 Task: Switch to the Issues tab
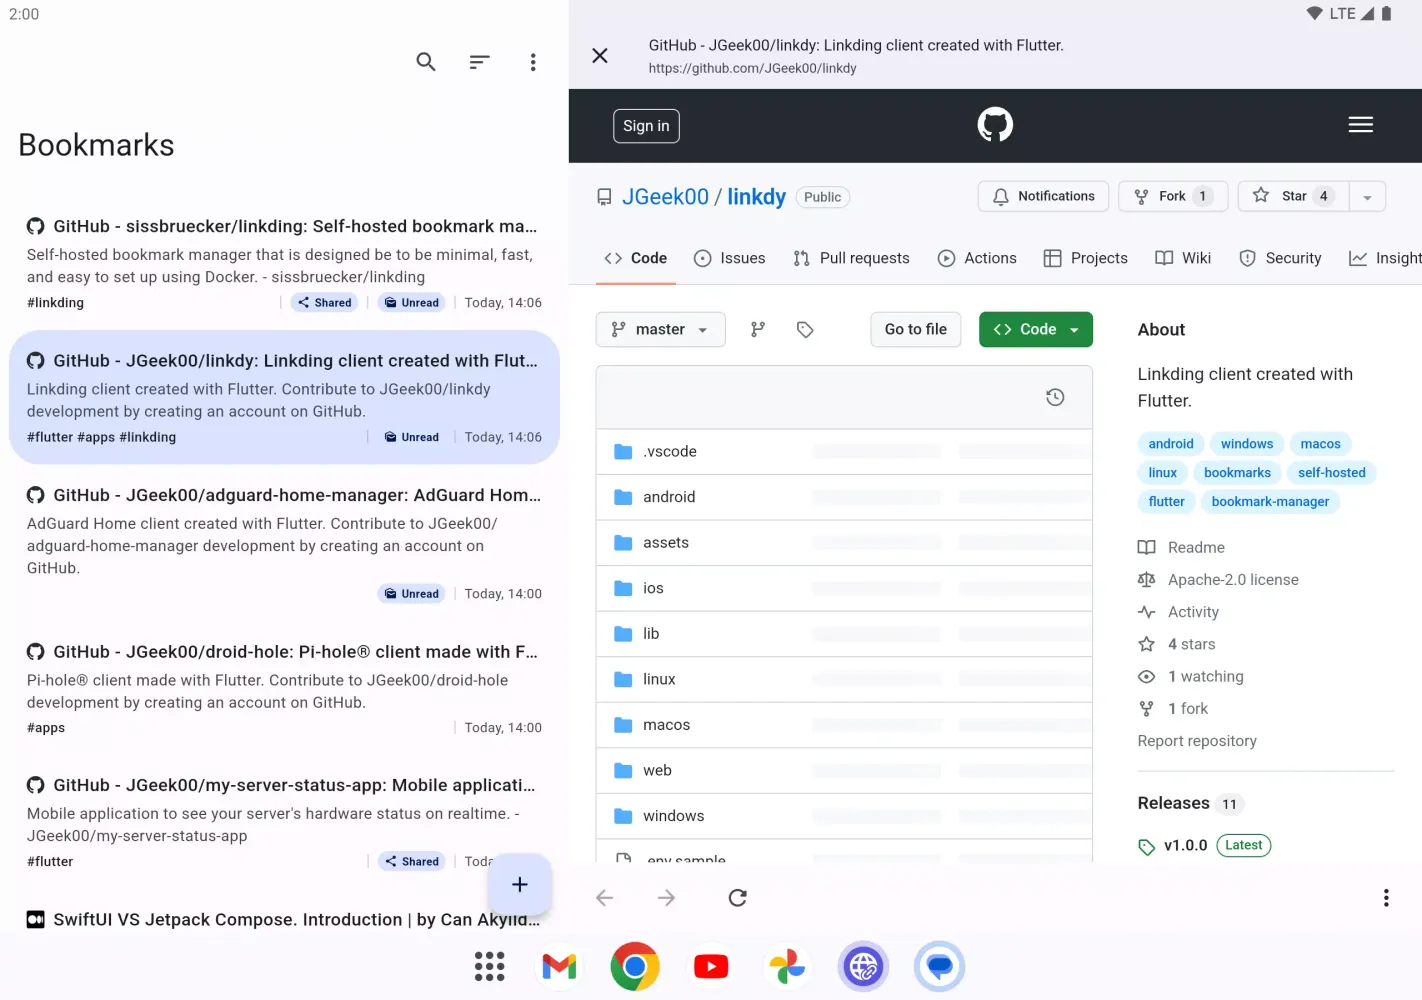point(730,258)
